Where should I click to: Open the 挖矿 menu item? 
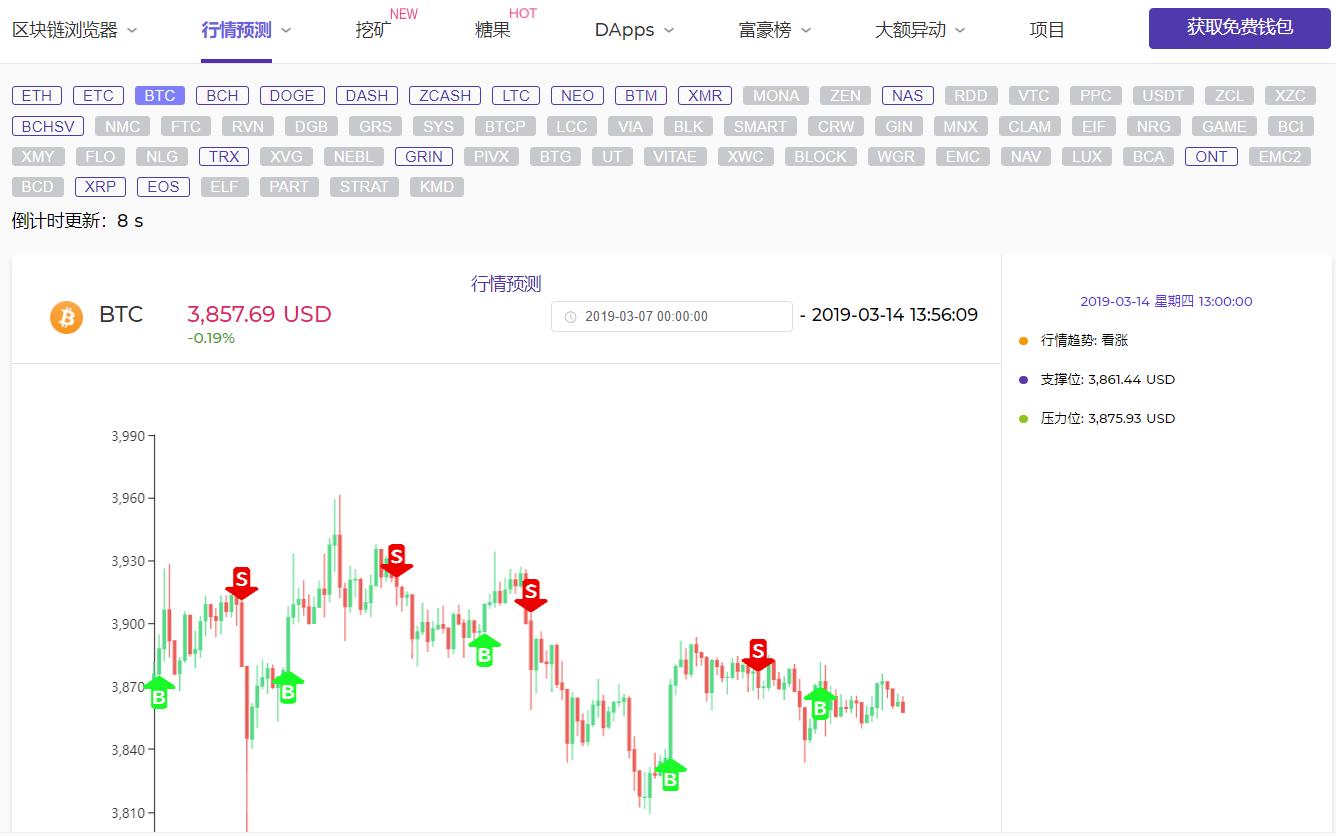point(373,30)
